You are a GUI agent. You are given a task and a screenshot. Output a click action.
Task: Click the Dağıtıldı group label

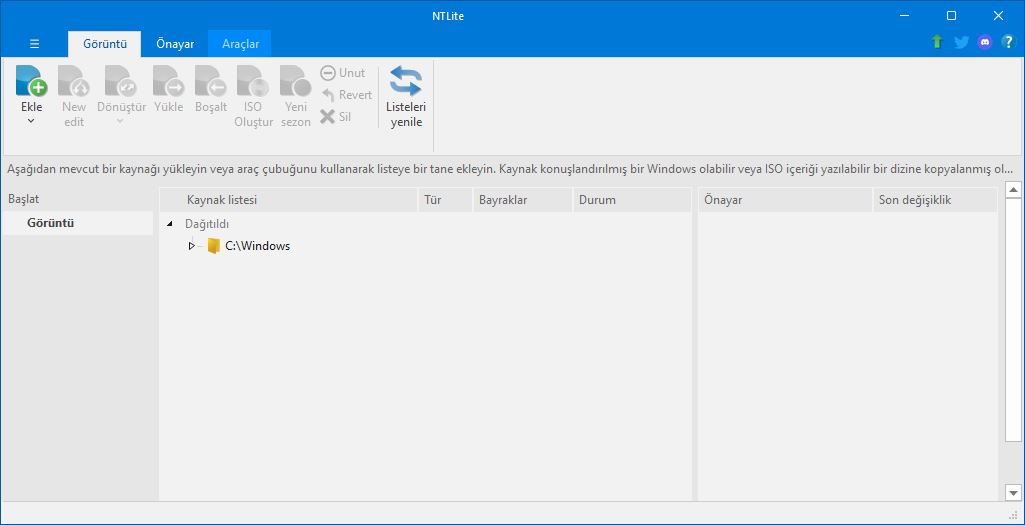(207, 224)
